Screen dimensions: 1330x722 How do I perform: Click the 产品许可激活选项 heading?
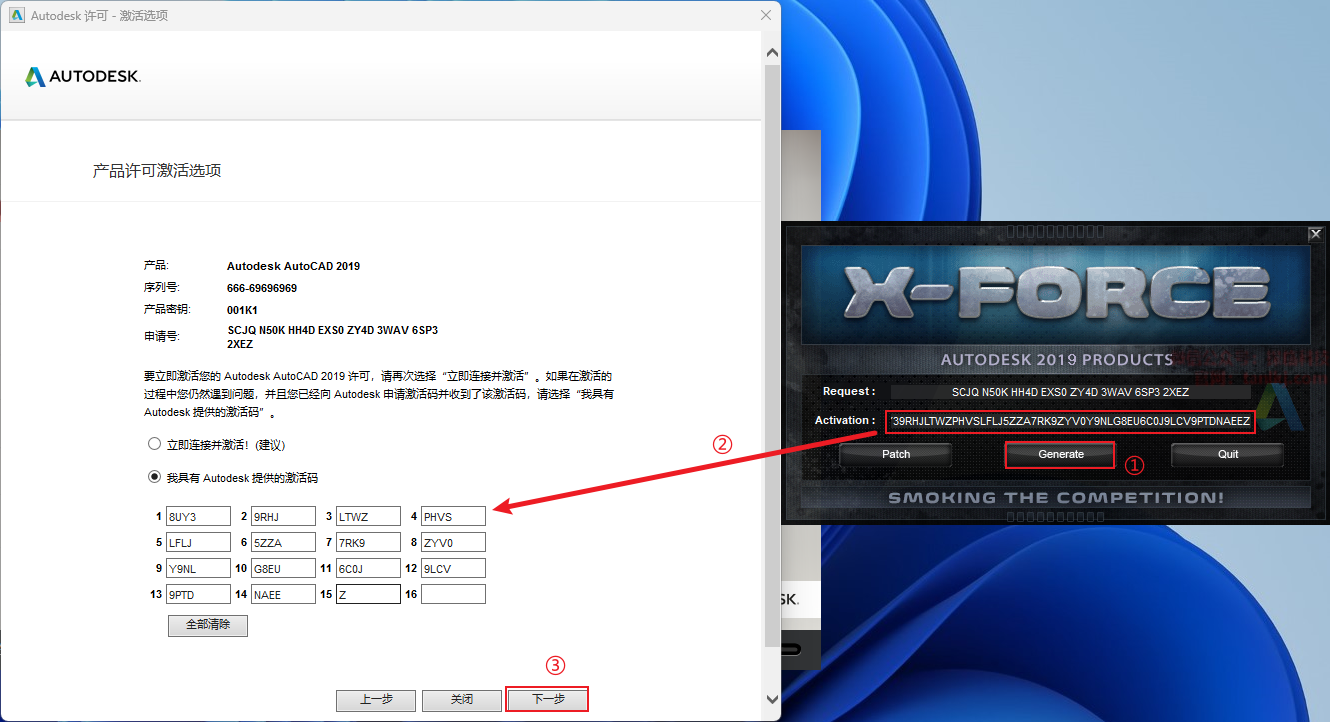(x=157, y=171)
